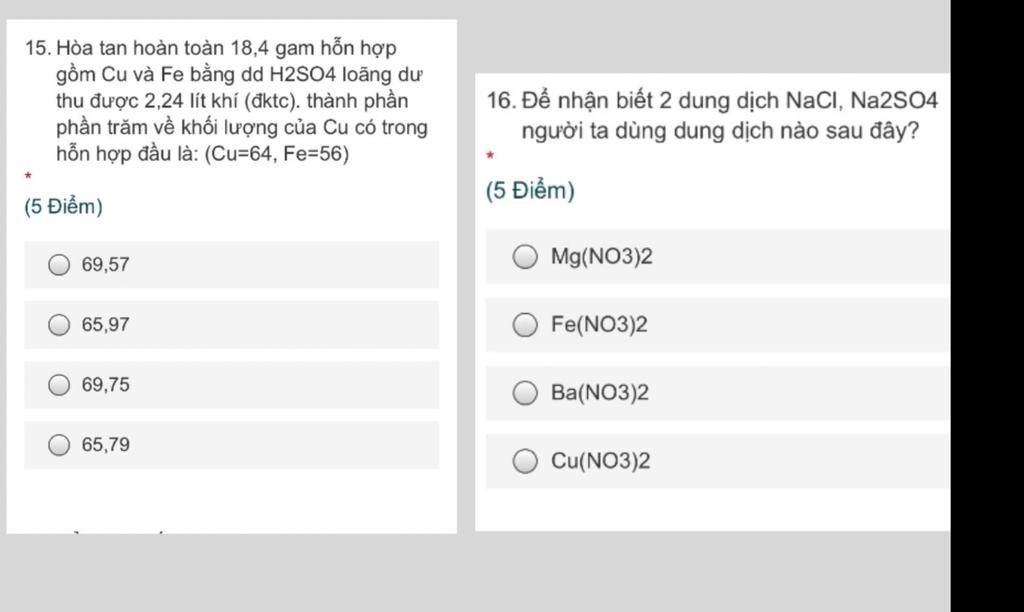Click question 16 text about NaCl, Na2SO4

click(x=712, y=116)
